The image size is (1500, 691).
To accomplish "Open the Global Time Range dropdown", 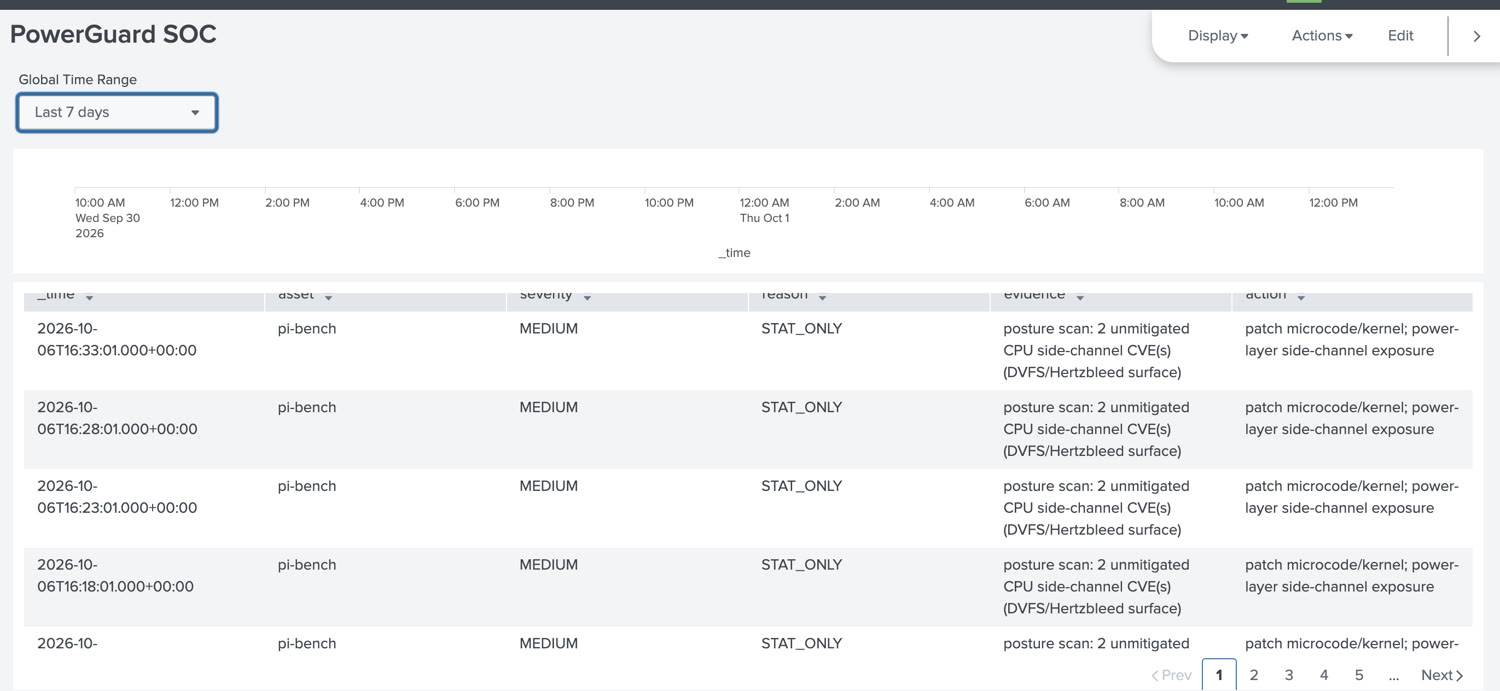I will pyautogui.click(x=117, y=112).
